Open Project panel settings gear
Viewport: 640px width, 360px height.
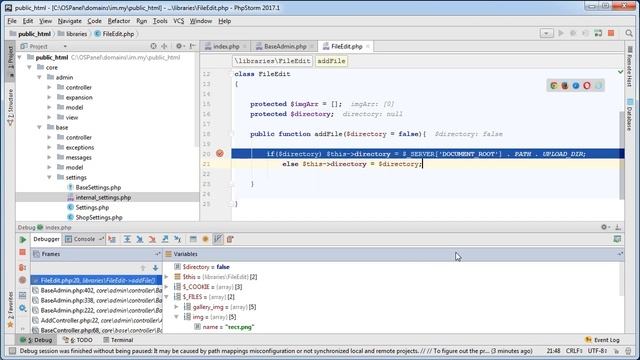click(180, 47)
